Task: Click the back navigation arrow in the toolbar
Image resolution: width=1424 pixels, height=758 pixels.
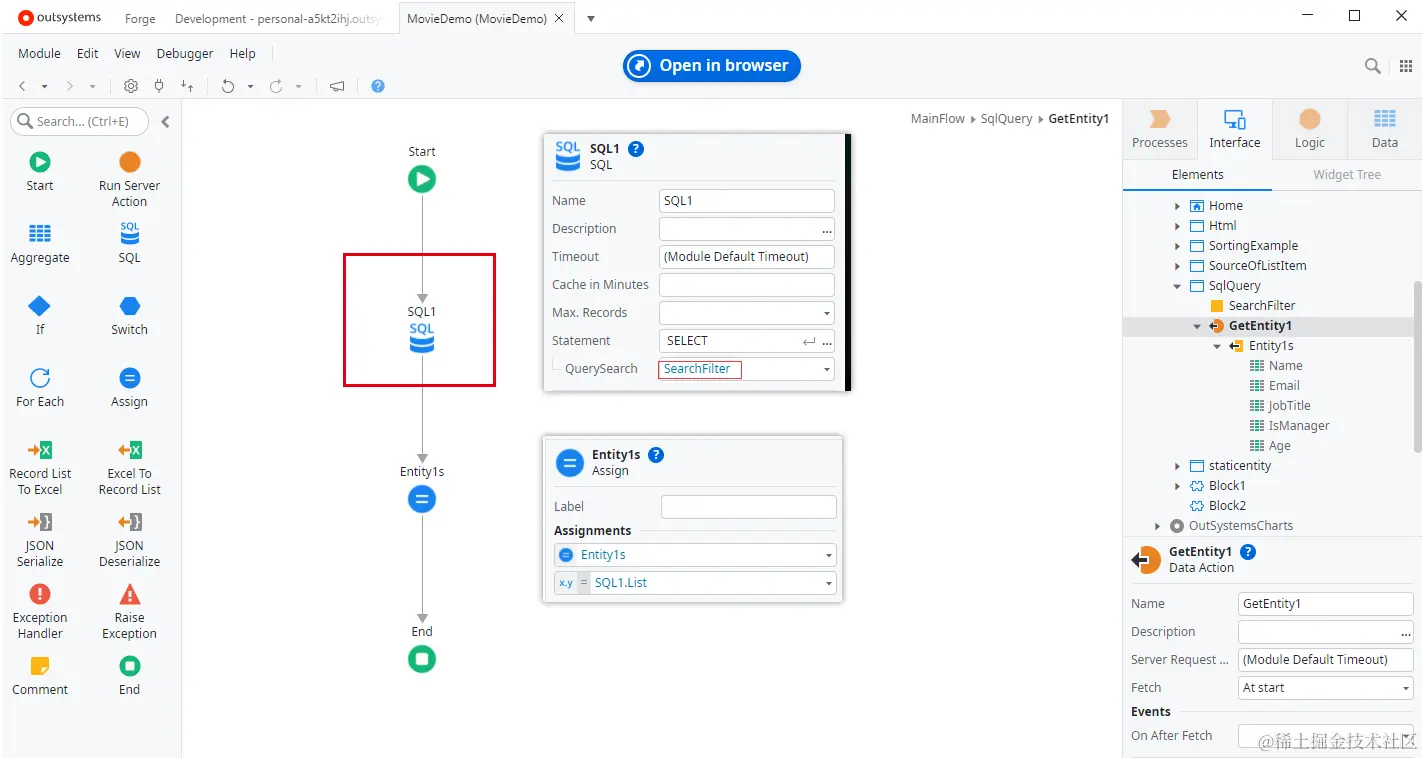Action: click(x=22, y=86)
